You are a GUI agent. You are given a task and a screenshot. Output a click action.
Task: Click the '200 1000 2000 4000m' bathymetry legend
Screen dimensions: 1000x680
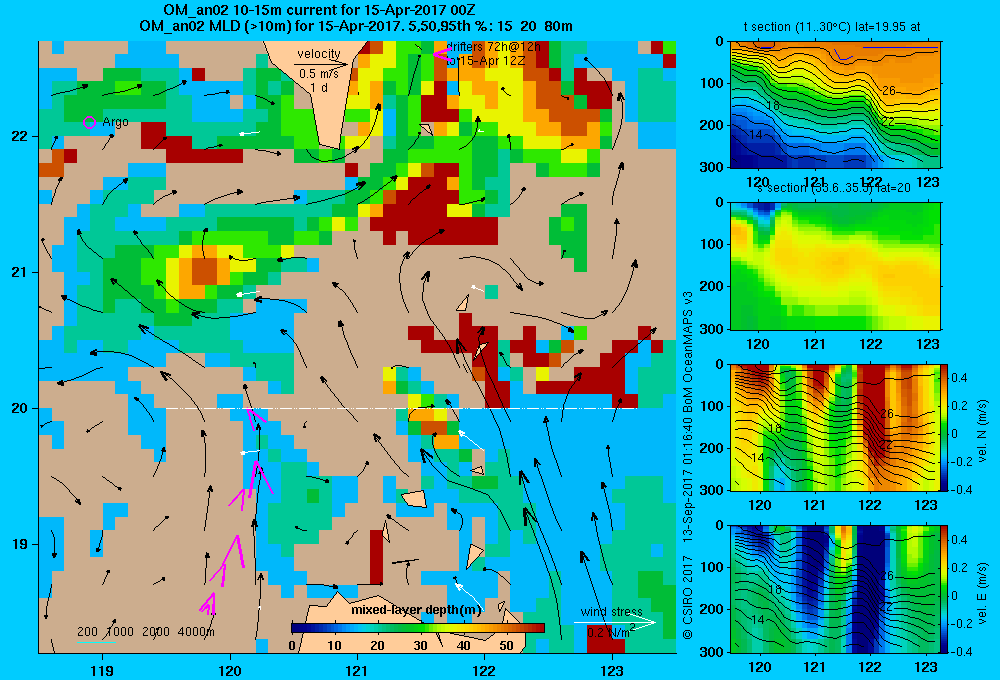145,632
